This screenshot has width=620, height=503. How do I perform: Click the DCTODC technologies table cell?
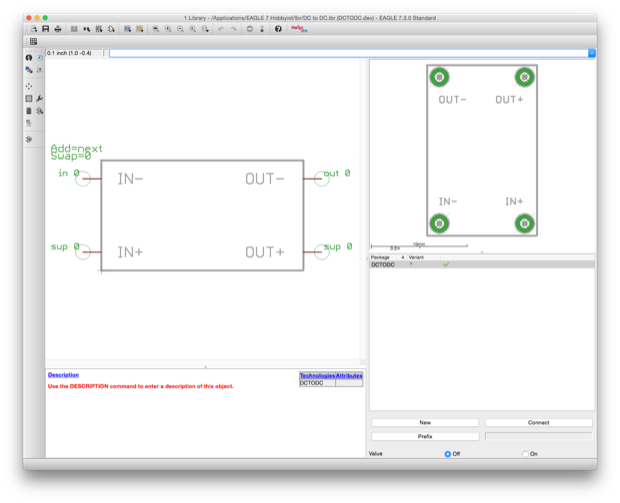coord(317,383)
